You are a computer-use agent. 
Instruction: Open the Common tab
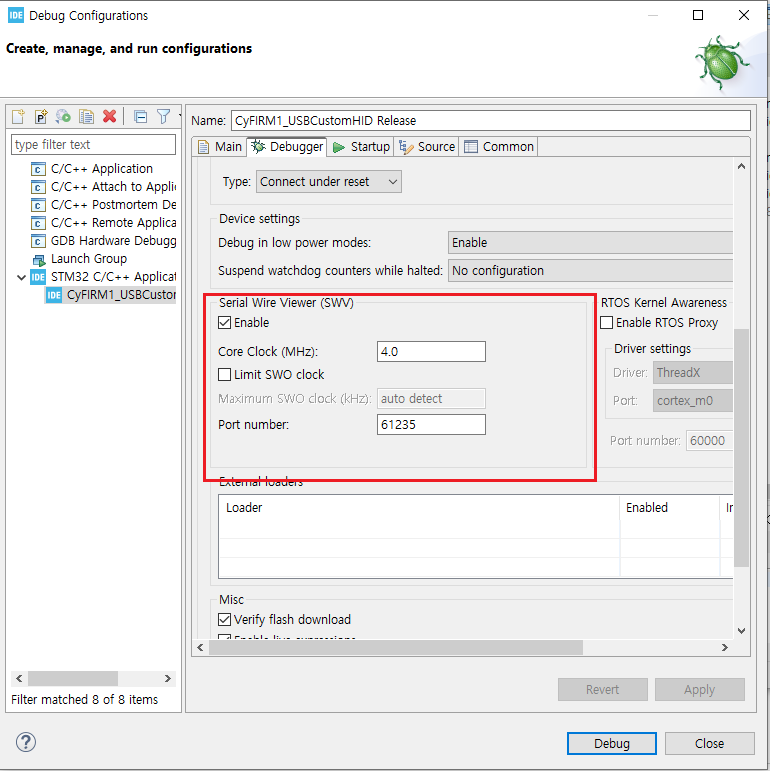[499, 147]
